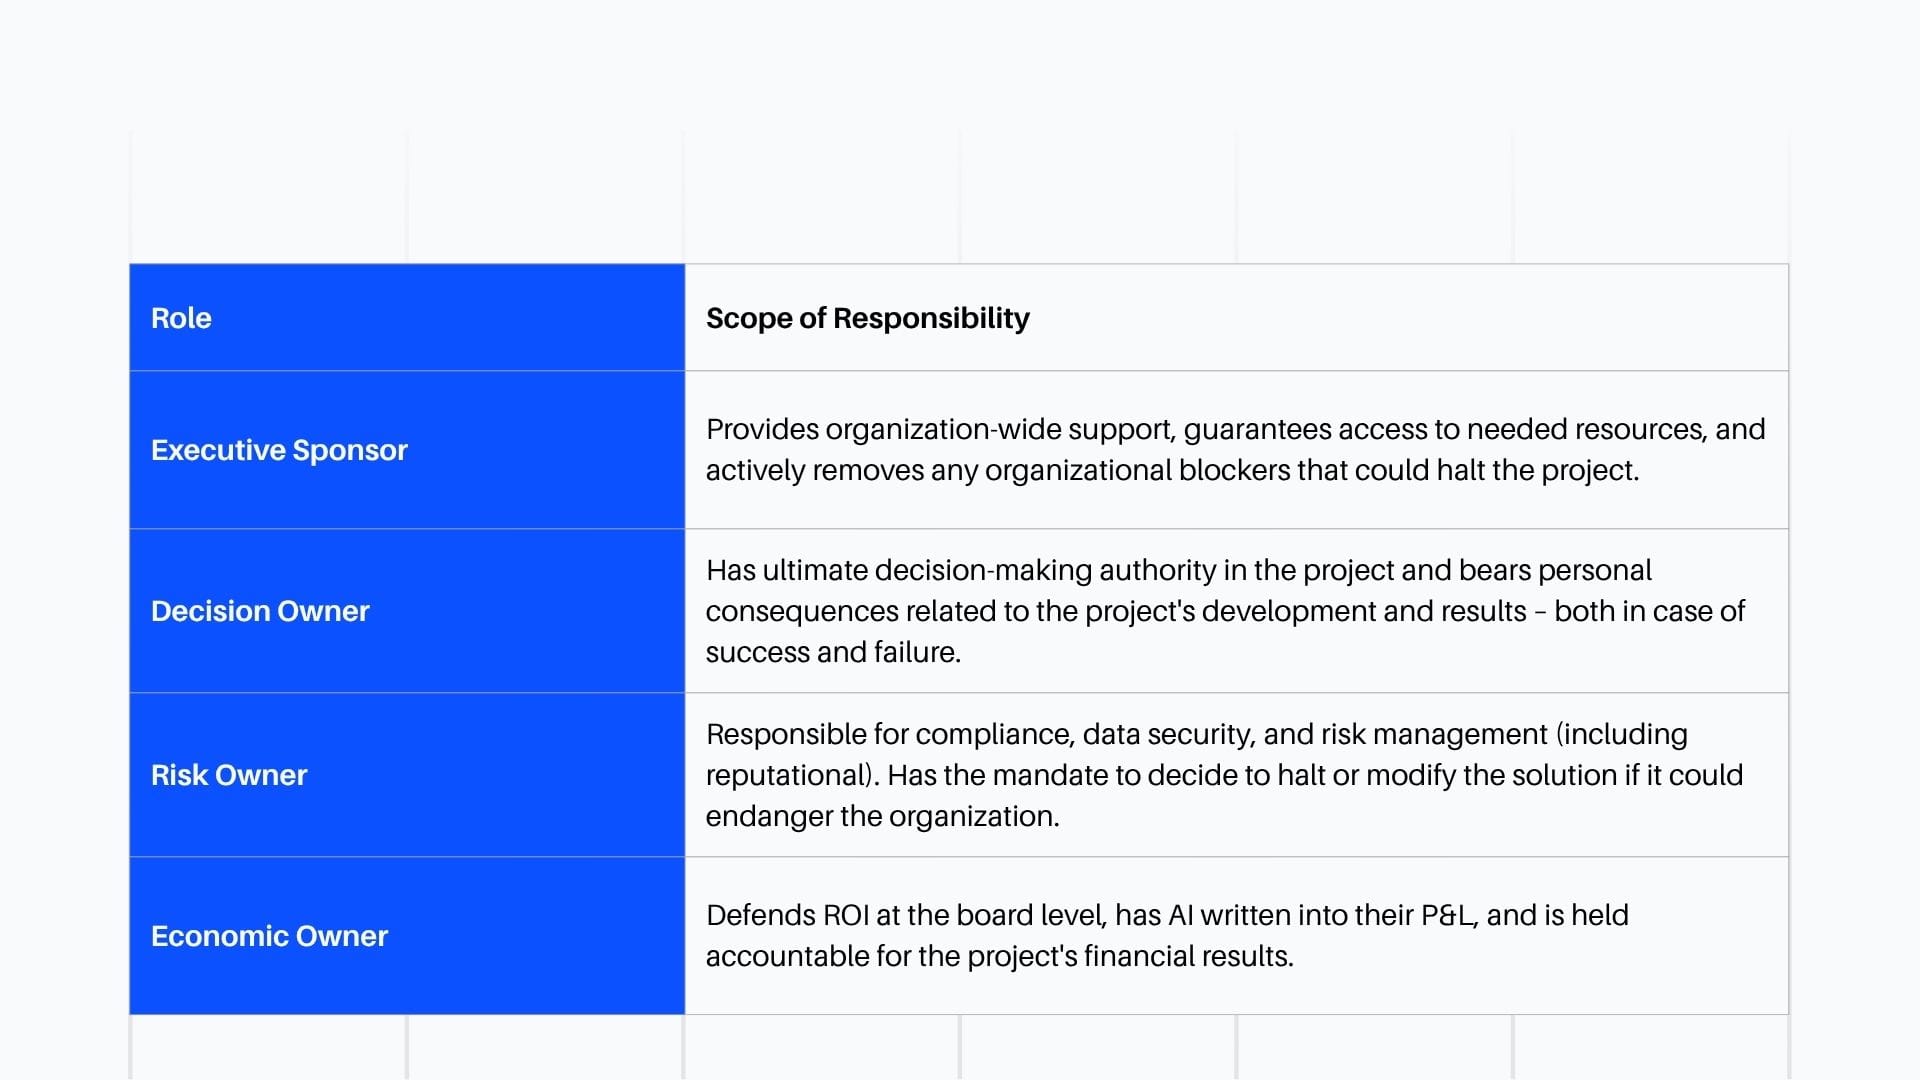The height and width of the screenshot is (1080, 1920).
Task: Click the "Scope of Responsibility" header
Action: pos(867,318)
